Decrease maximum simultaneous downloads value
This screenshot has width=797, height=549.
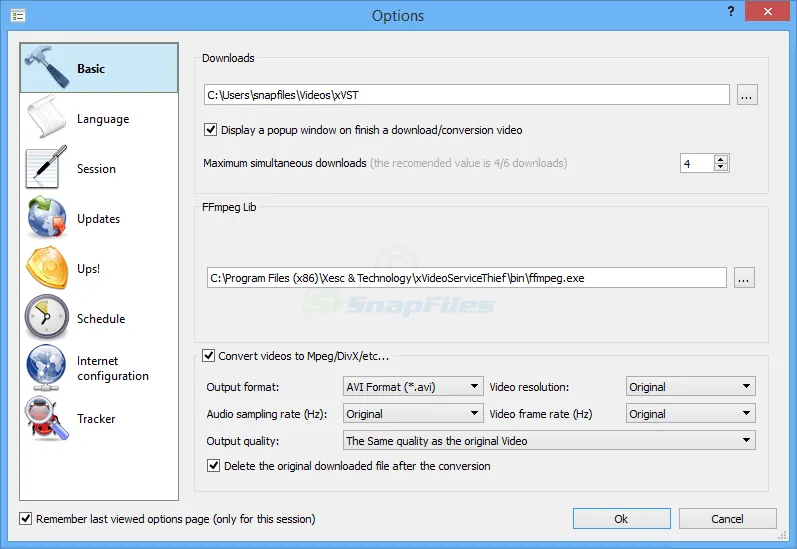coord(720,167)
